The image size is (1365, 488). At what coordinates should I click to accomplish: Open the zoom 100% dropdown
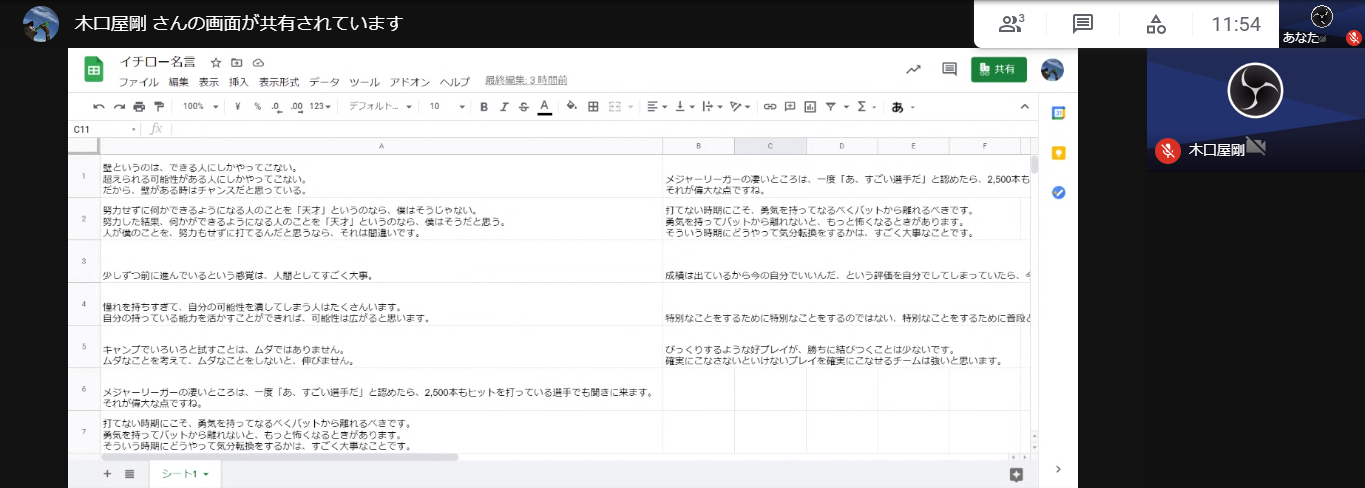click(200, 106)
